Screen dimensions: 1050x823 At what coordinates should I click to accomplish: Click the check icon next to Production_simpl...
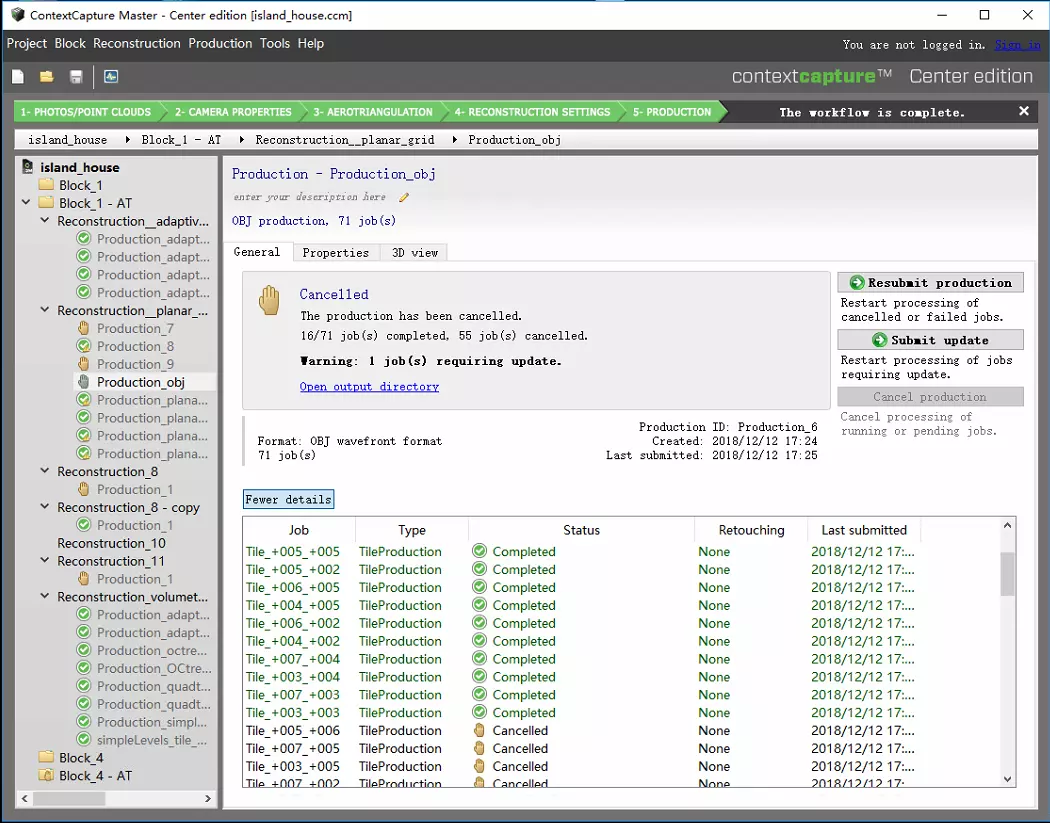point(84,722)
